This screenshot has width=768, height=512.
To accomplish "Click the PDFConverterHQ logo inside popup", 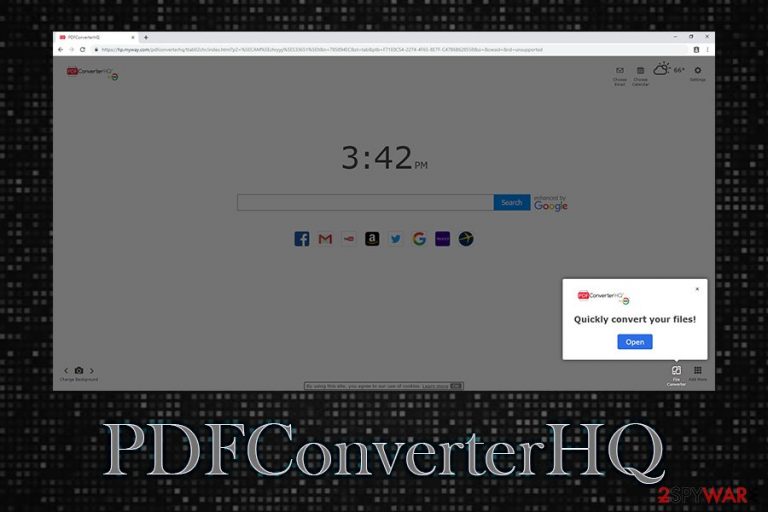I will coord(603,297).
